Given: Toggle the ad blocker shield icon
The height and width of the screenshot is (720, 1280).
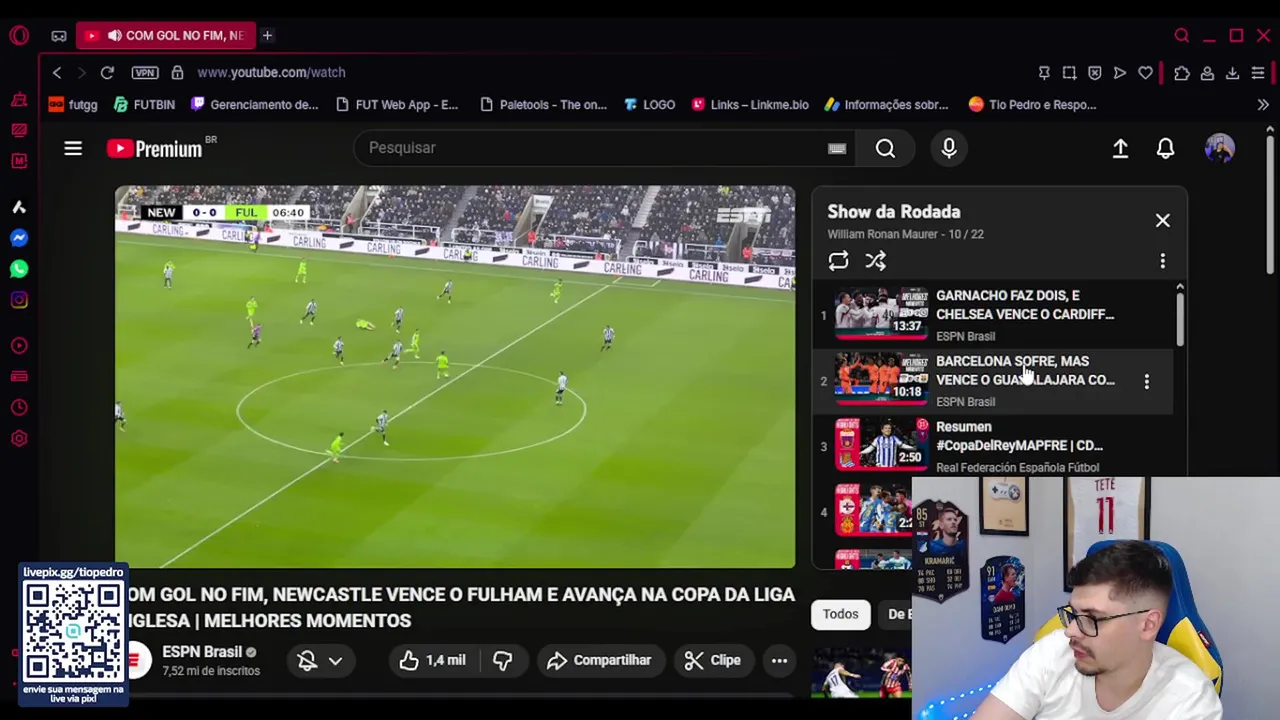Looking at the screenshot, I should (1094, 72).
